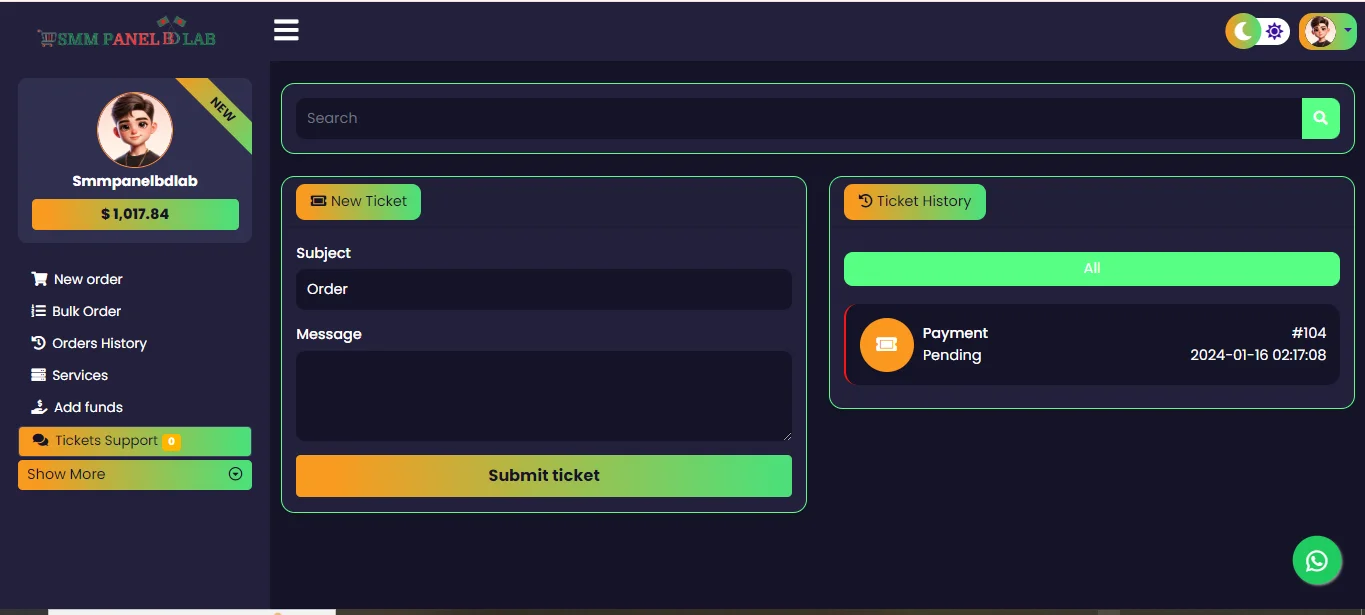The height and width of the screenshot is (615, 1365).
Task: Go to New order in the sidebar
Action: pyautogui.click(x=88, y=279)
